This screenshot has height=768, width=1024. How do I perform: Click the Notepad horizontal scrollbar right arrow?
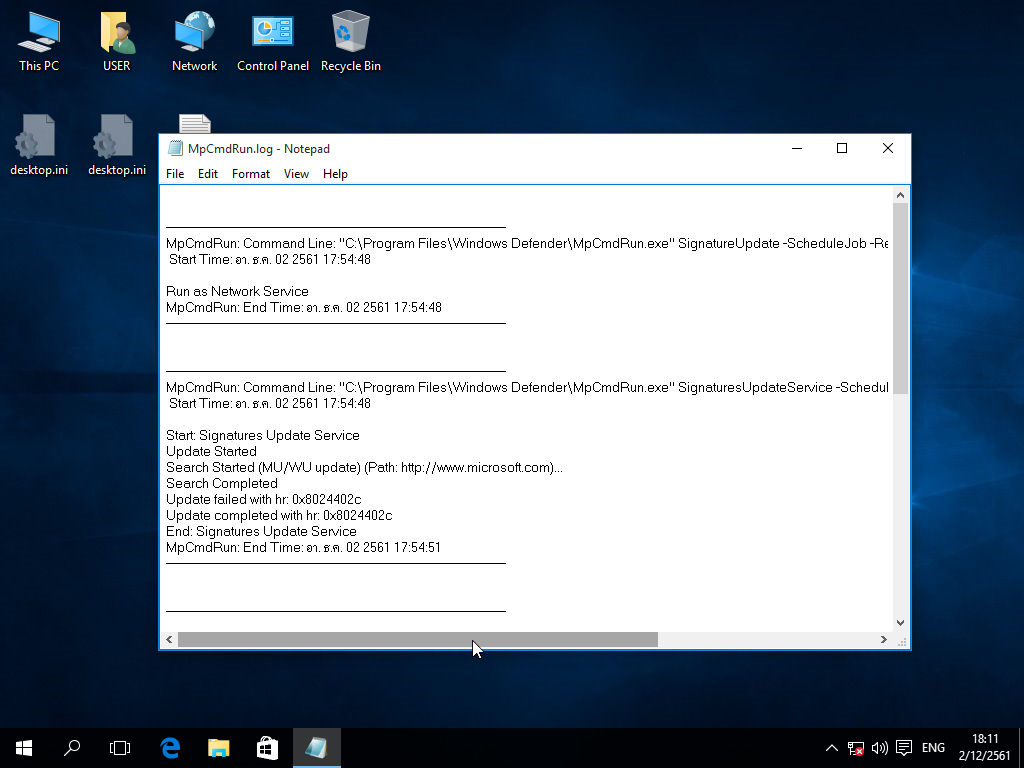(884, 639)
